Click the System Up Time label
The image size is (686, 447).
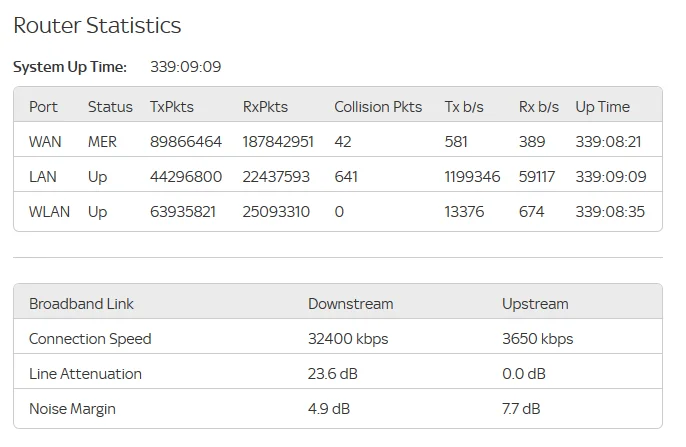(70, 67)
